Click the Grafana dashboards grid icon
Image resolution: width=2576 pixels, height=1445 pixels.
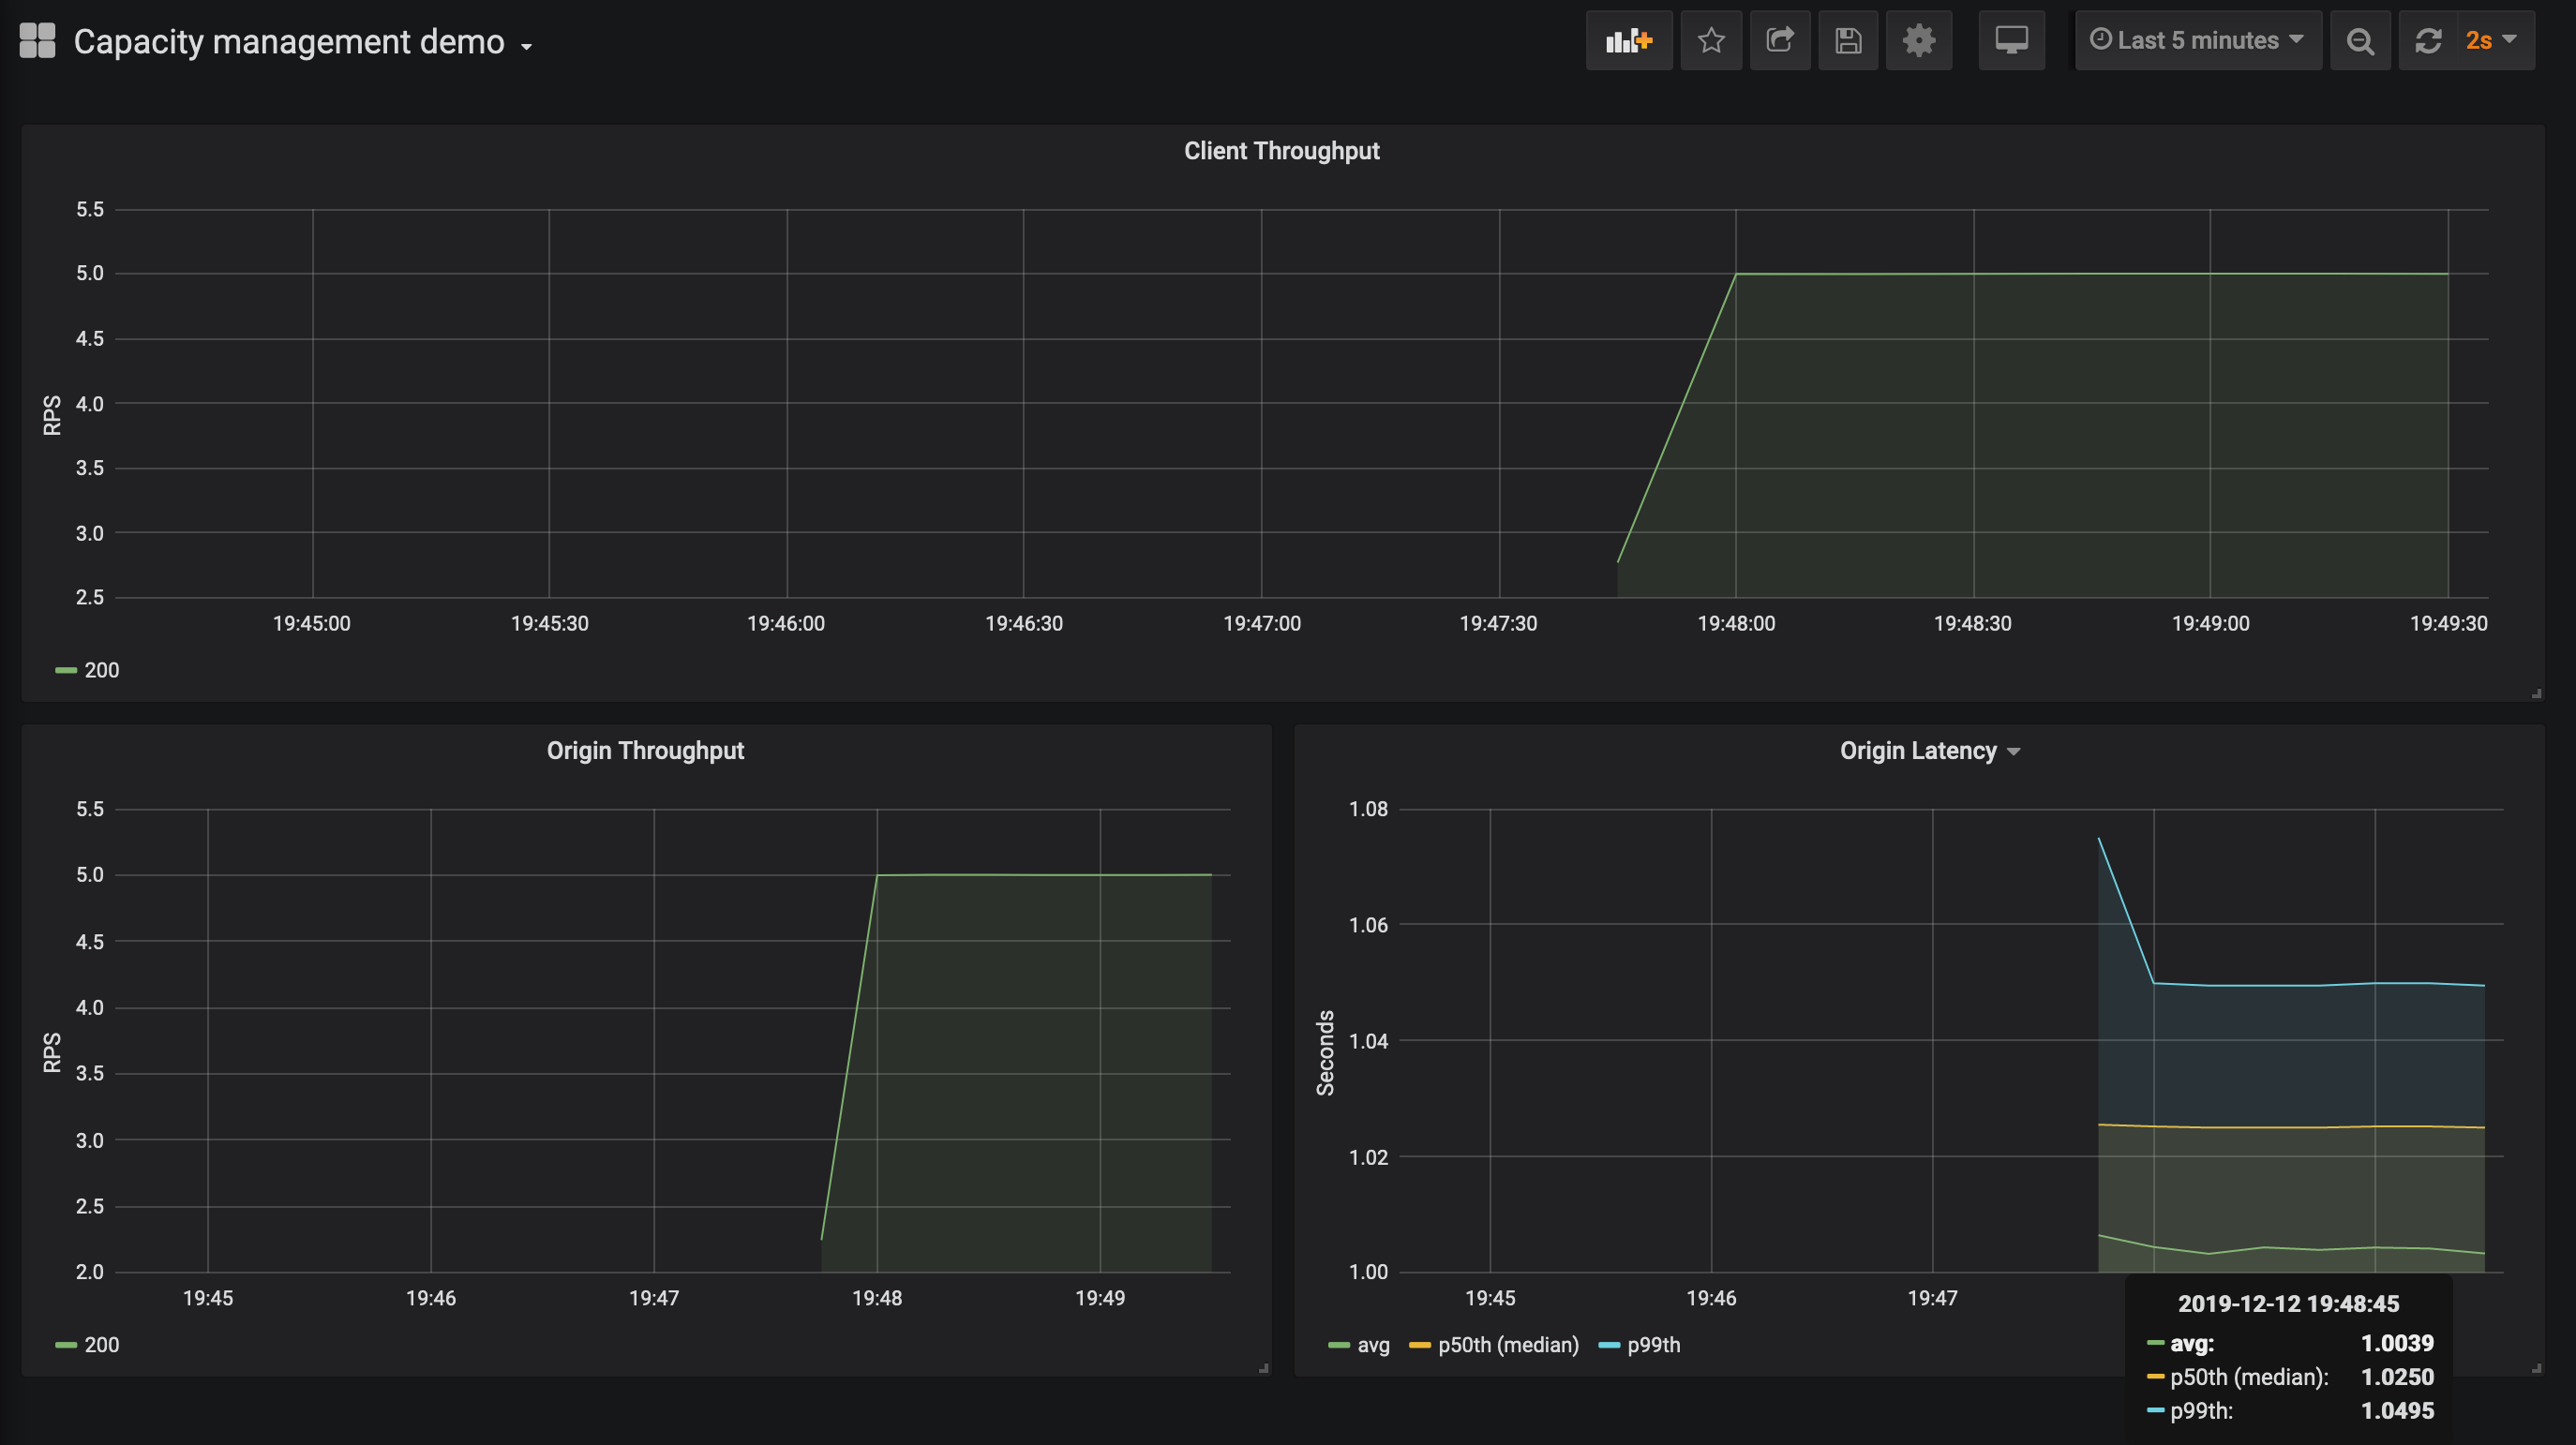point(37,41)
